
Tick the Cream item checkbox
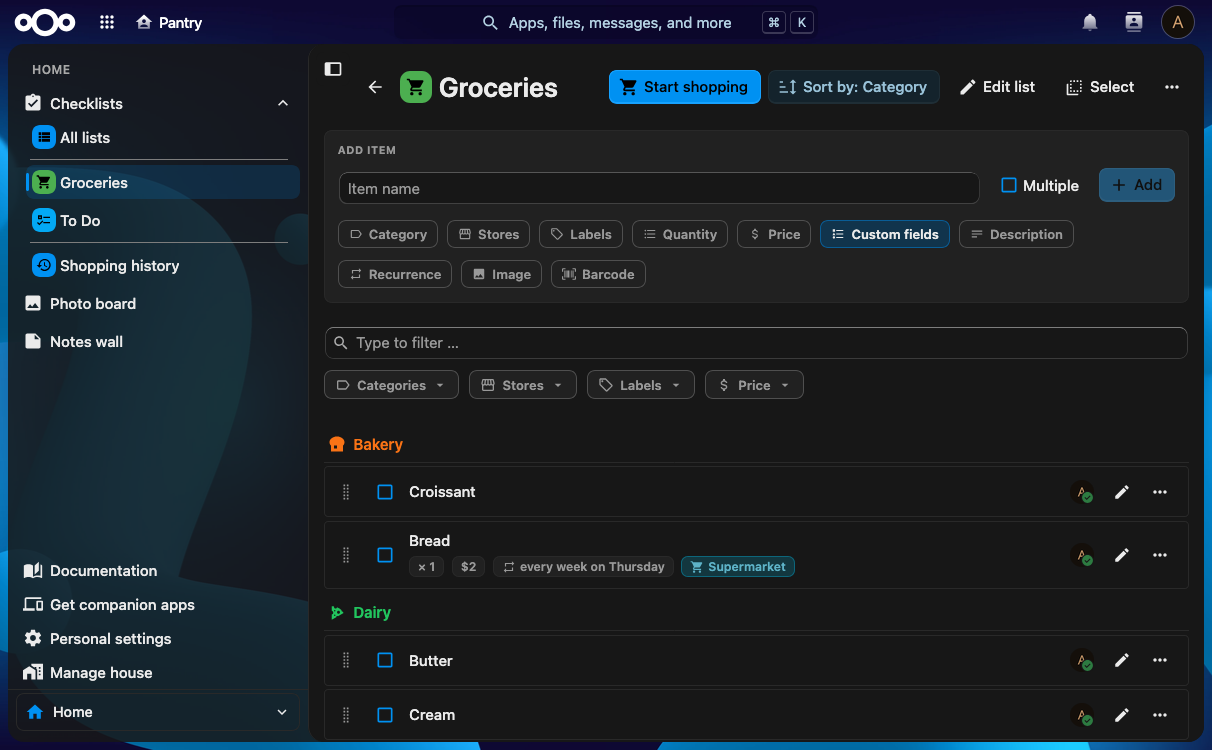tap(385, 715)
